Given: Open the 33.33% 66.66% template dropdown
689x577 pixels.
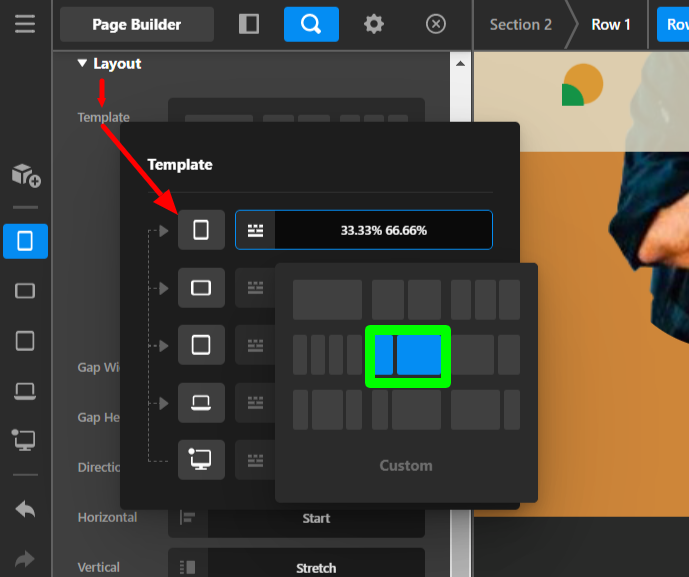Looking at the screenshot, I should pos(364,230).
